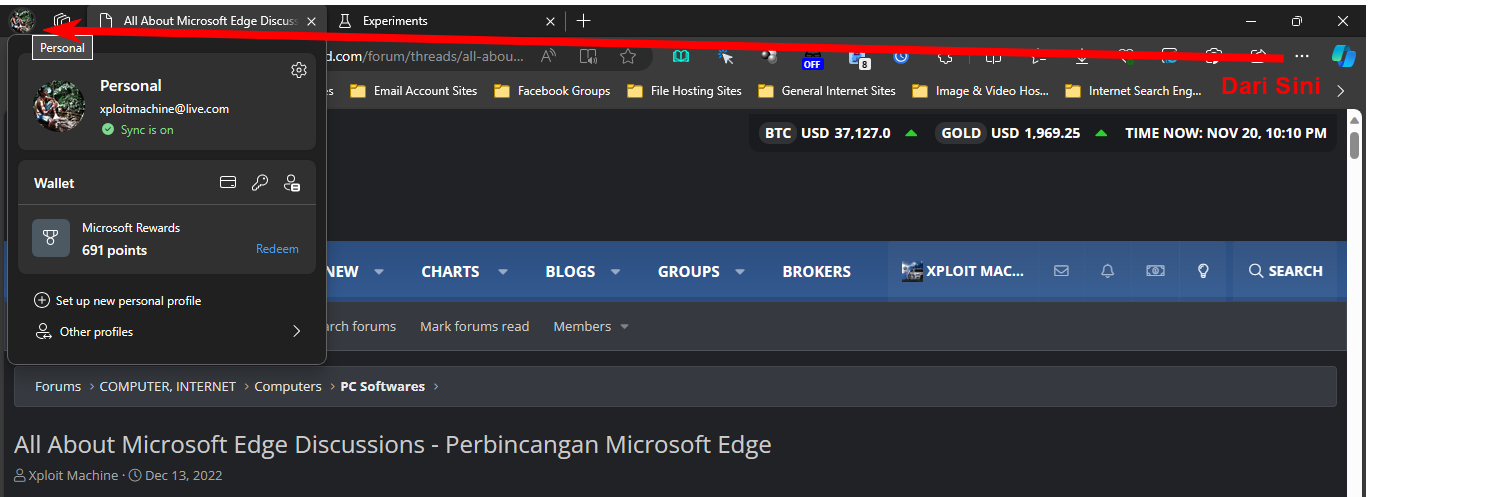This screenshot has height=497, width=1503.
Task: Click the Personal profile avatar in title bar
Action: 22,20
